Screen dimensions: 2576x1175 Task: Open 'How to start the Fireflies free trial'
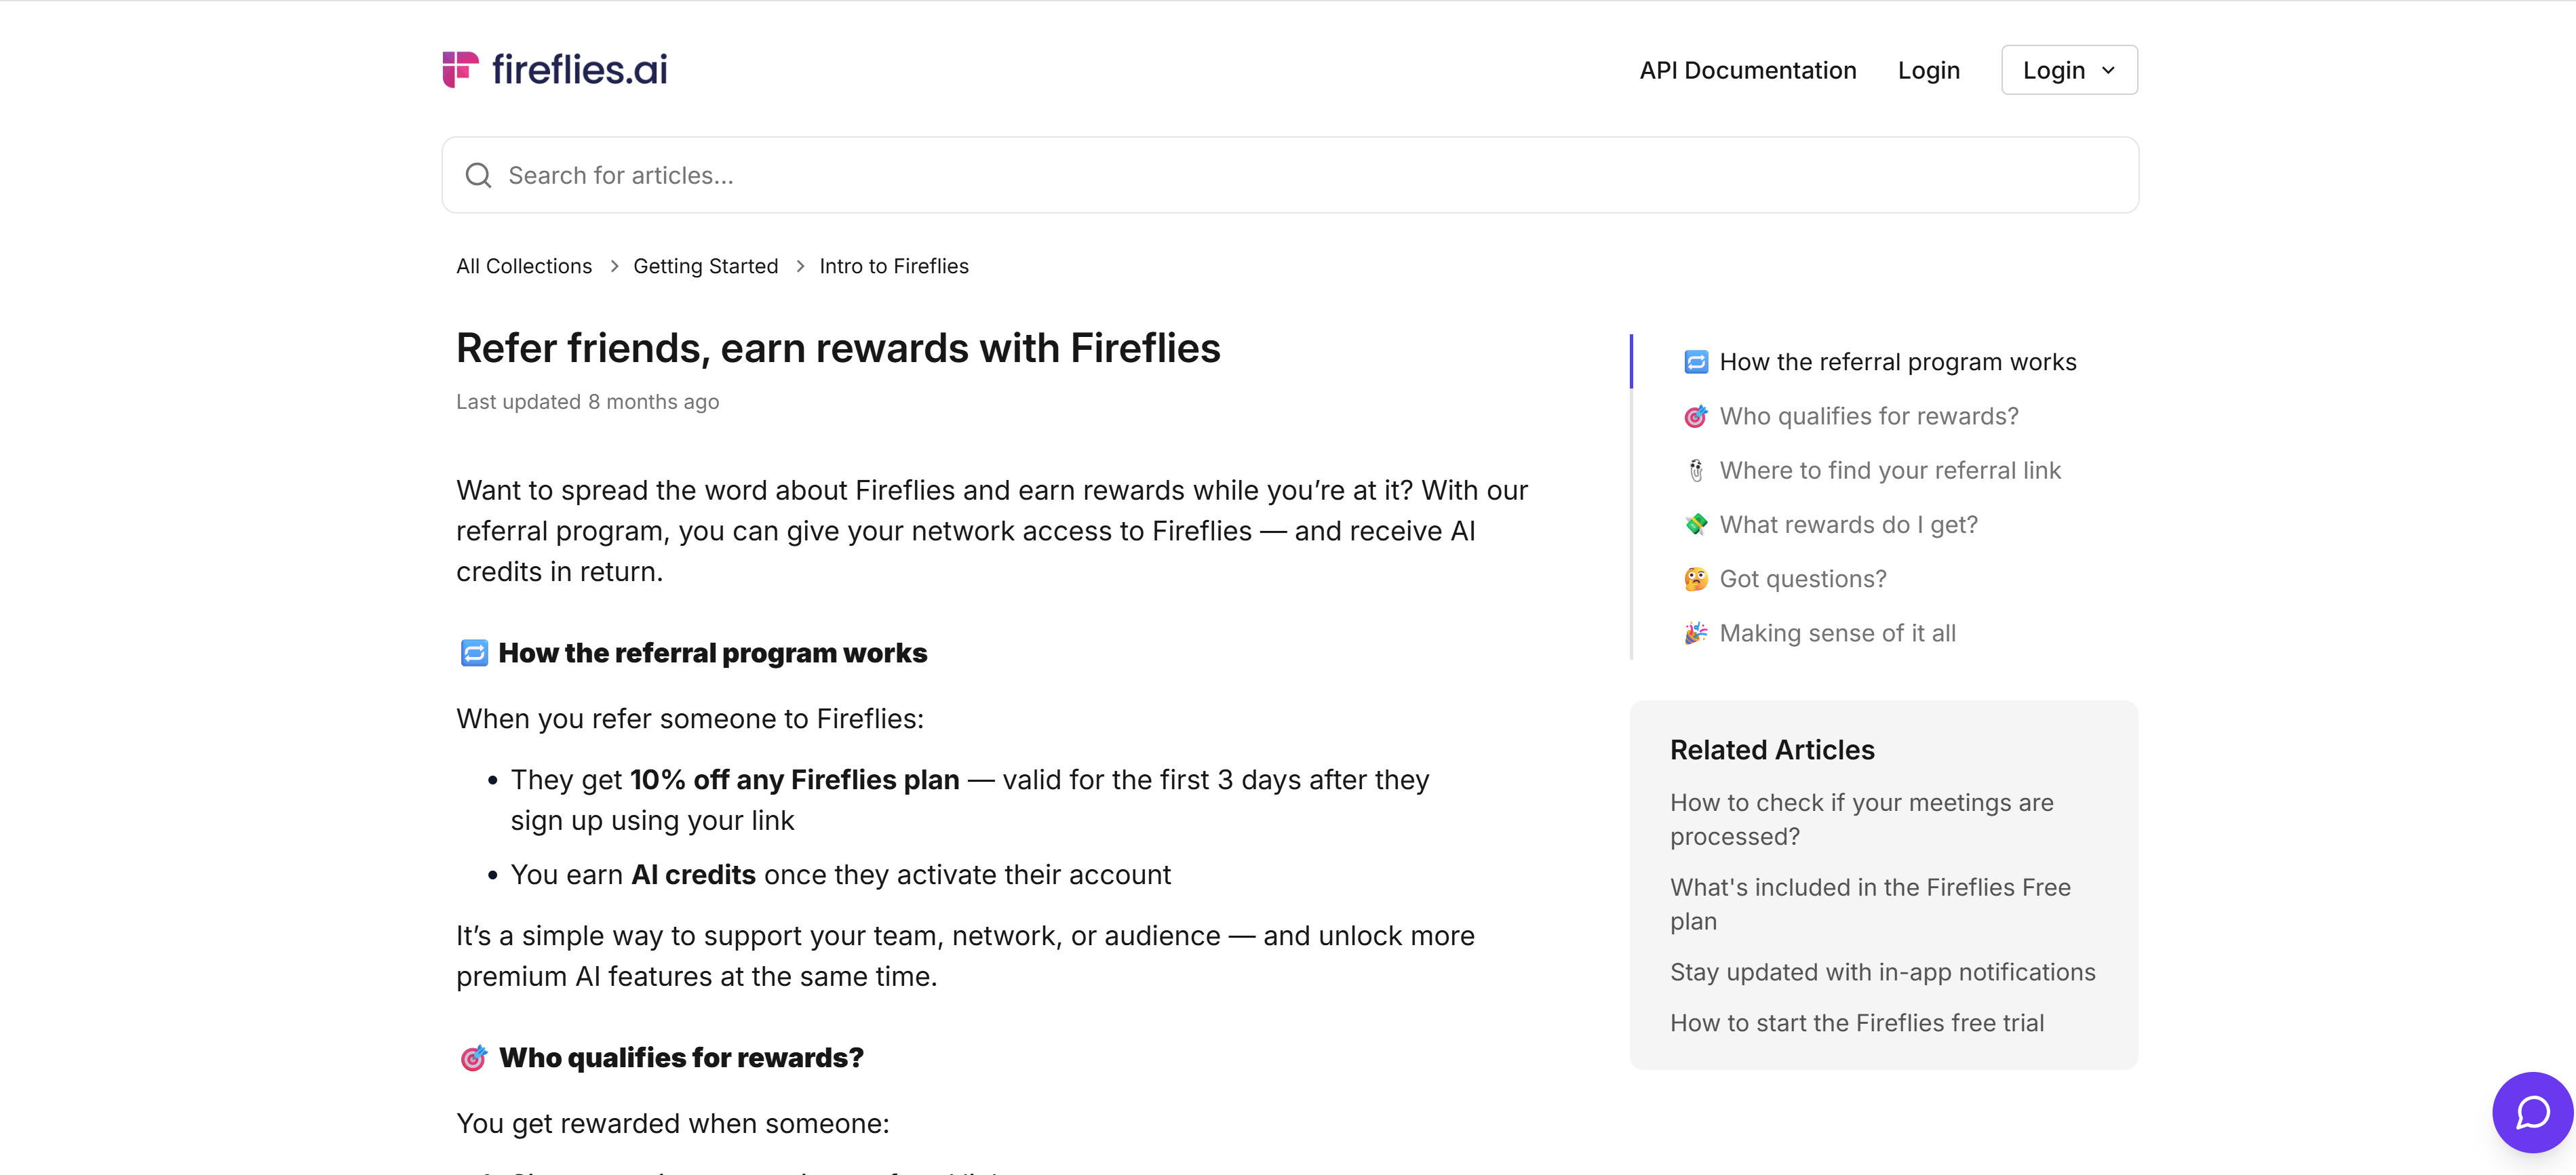[1856, 1022]
